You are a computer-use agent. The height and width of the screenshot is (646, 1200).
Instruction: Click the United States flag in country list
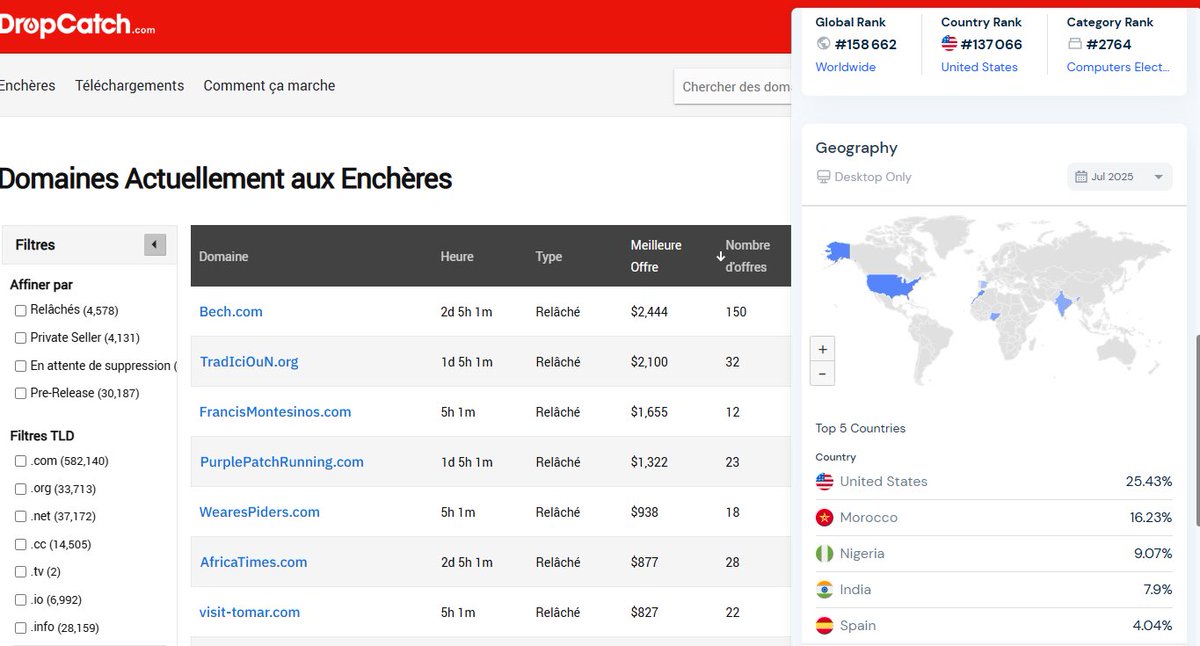pyautogui.click(x=825, y=482)
